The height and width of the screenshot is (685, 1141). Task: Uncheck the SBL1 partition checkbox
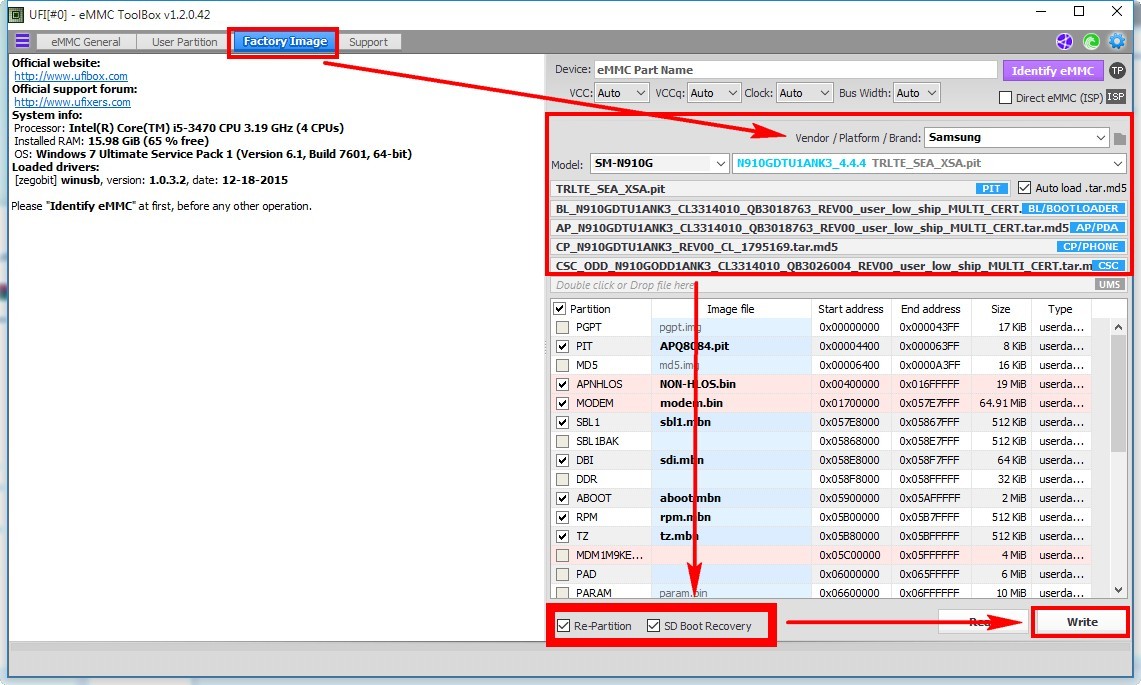[x=562, y=422]
